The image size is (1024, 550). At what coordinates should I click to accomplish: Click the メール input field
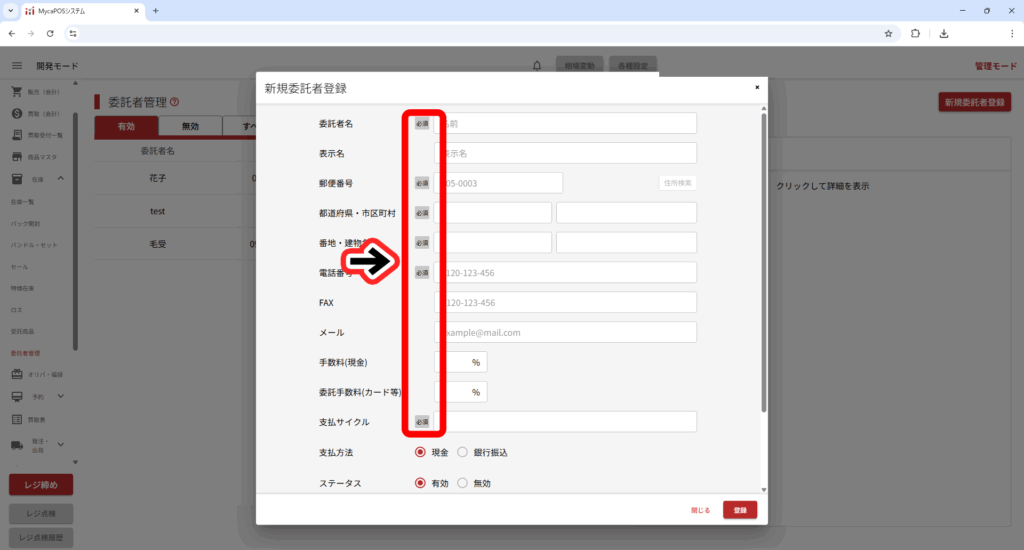tap(566, 332)
